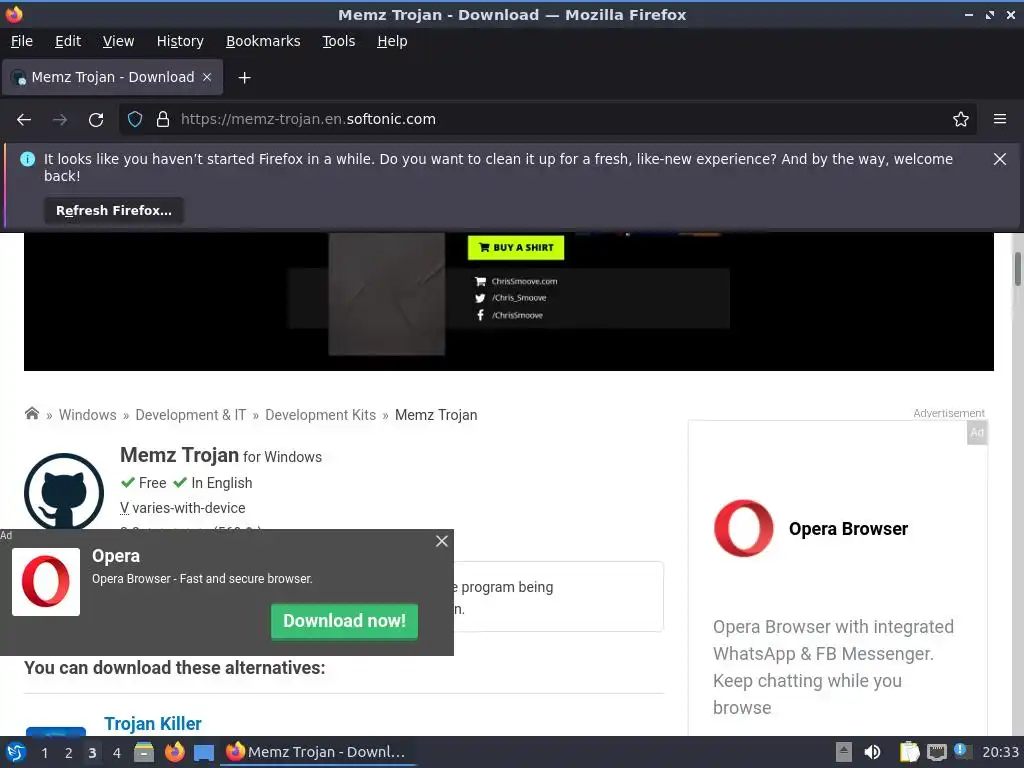Open the taskbar start menu icon

pyautogui.click(x=15, y=752)
